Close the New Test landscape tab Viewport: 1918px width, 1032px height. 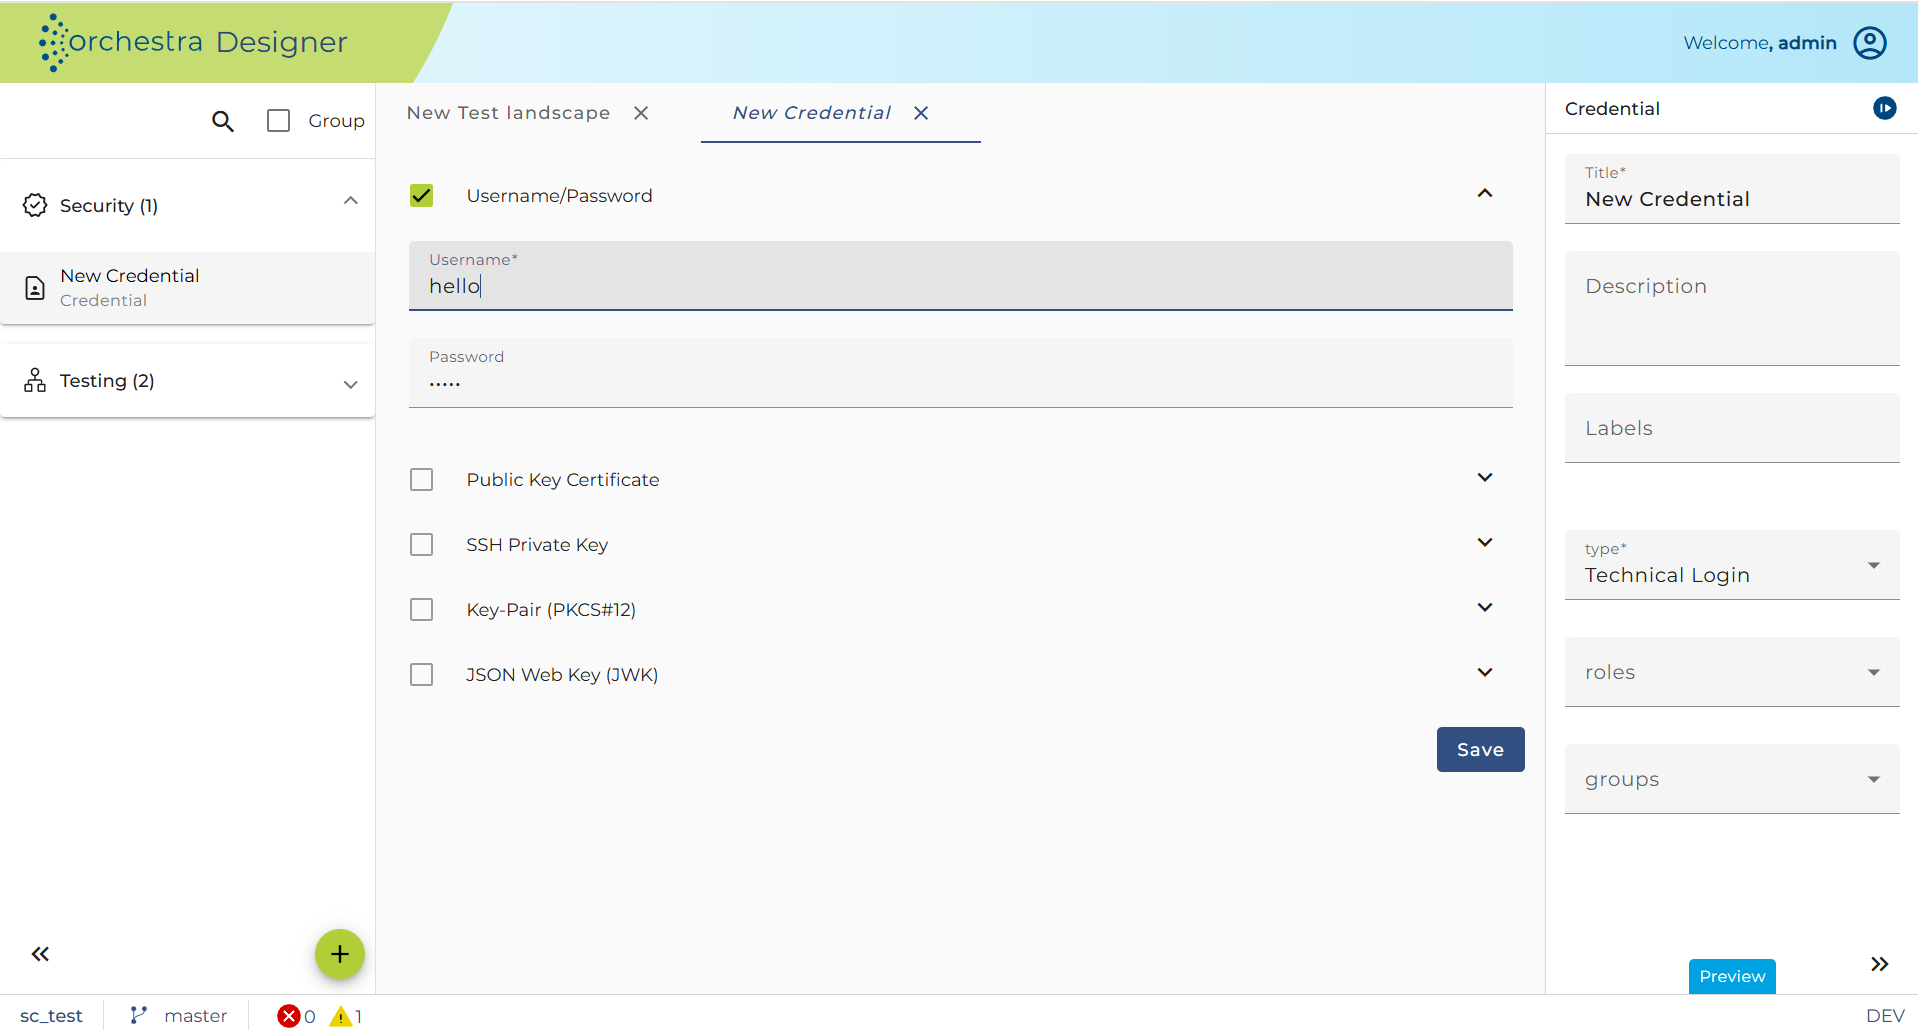641,113
